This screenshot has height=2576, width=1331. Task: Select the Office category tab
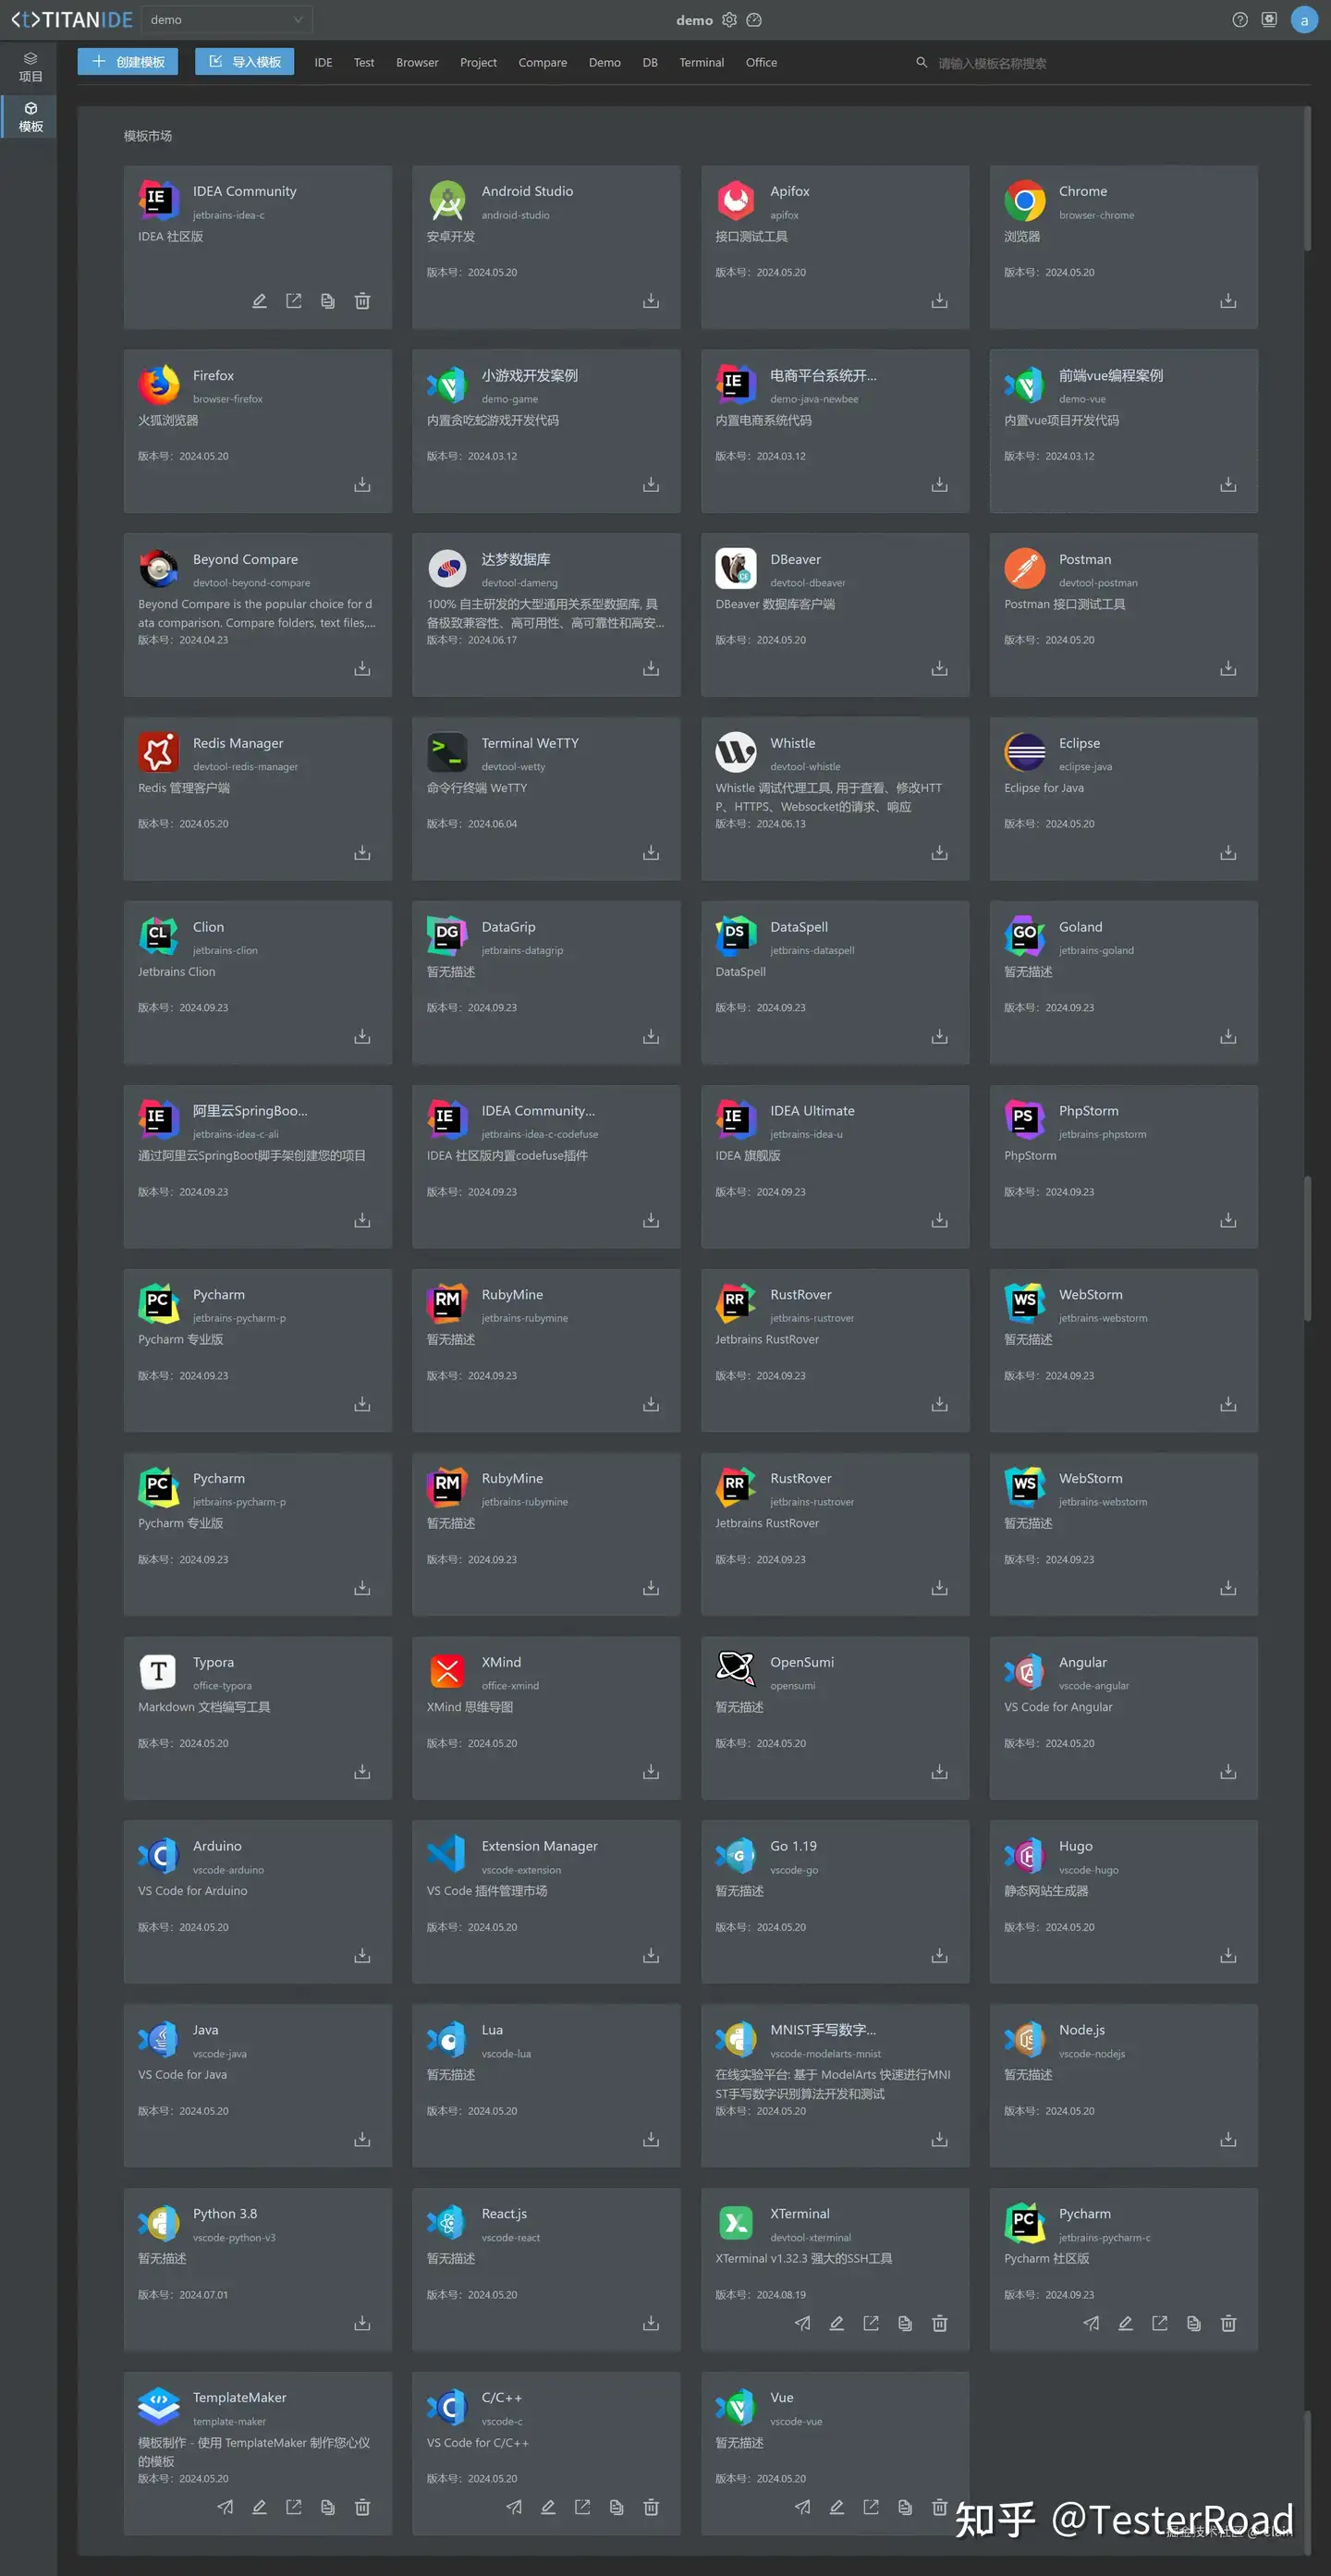point(761,63)
